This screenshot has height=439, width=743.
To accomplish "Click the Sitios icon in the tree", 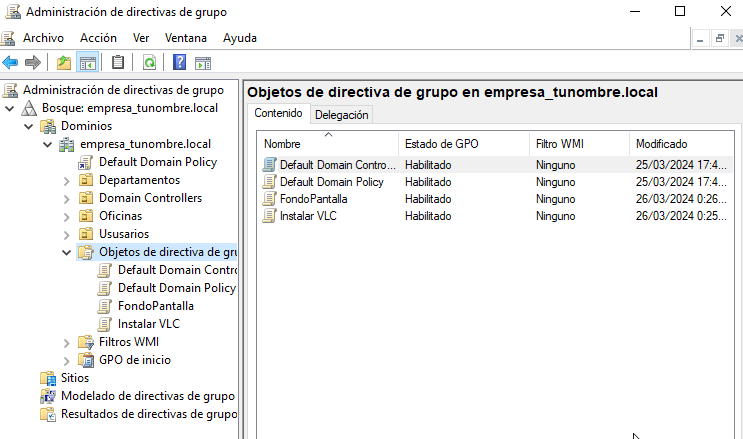I will click(x=48, y=378).
